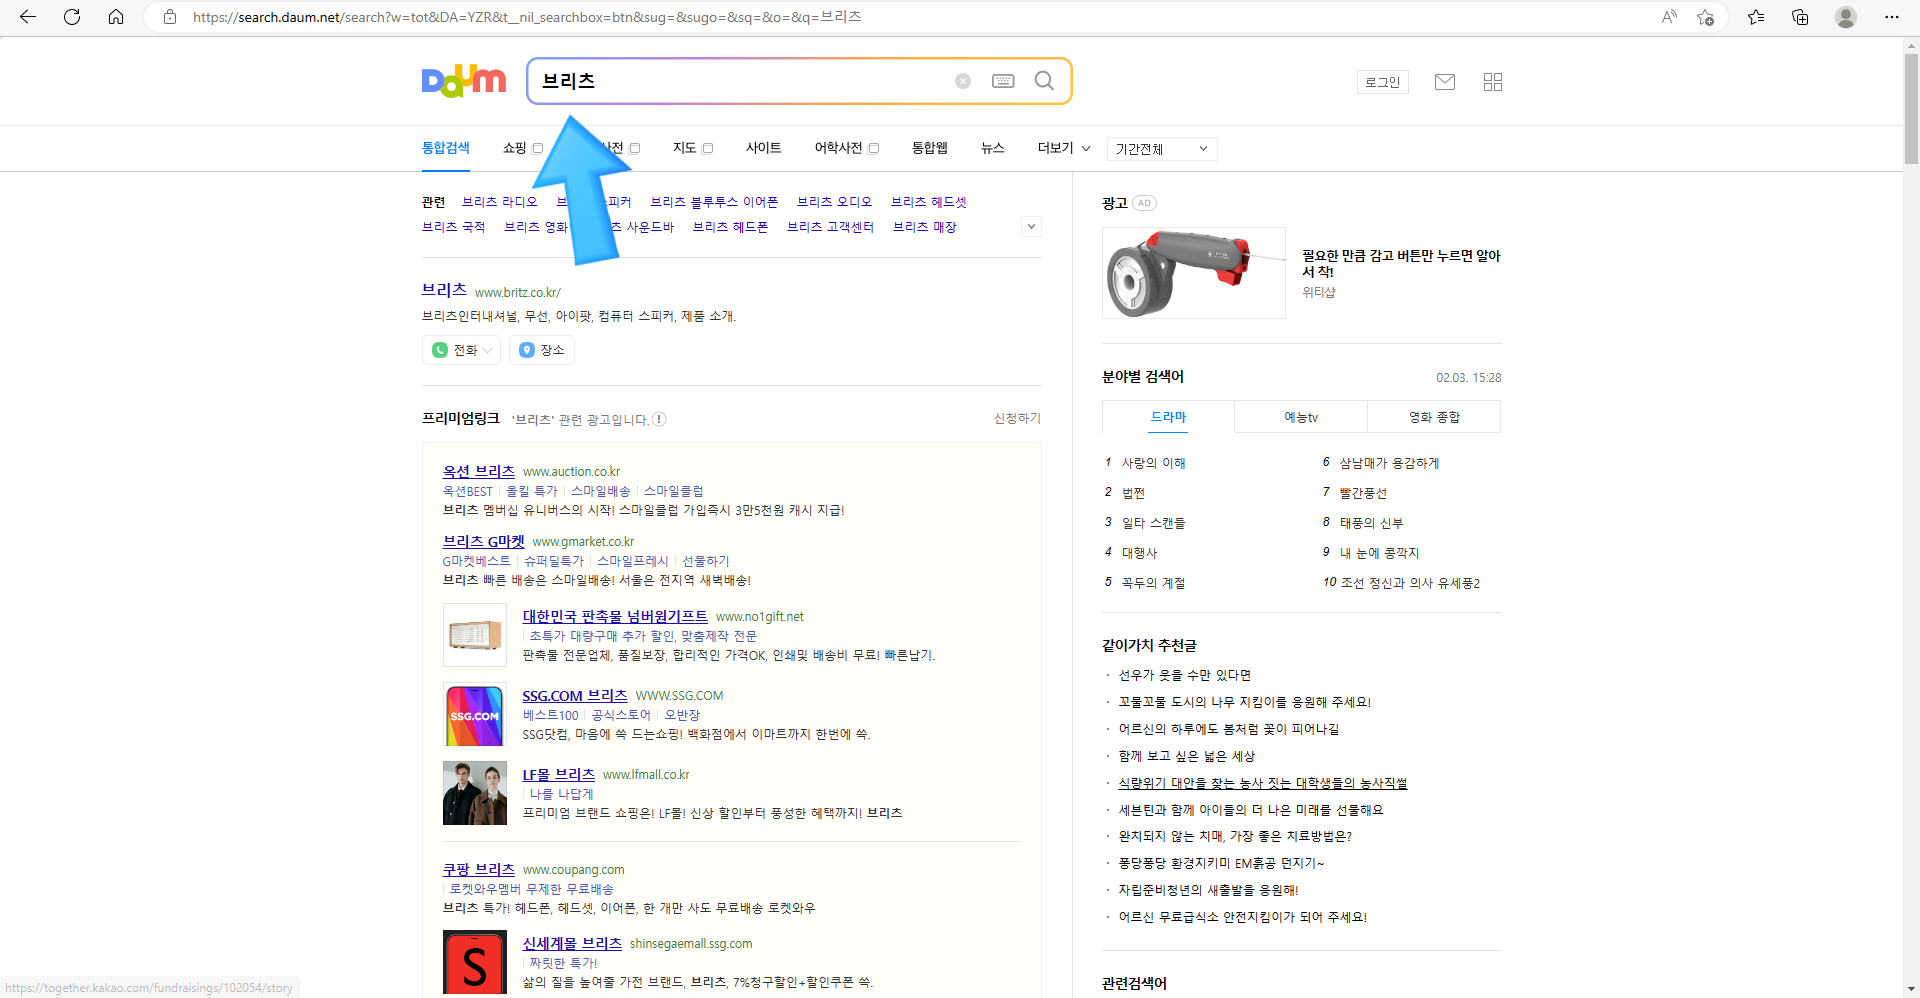Open Daum mail envelope icon

(x=1445, y=82)
